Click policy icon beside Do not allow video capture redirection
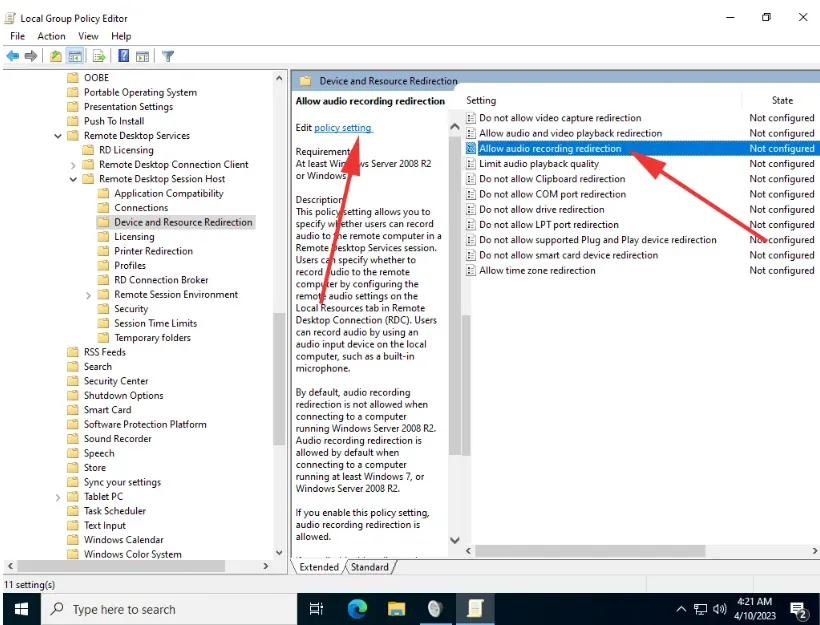This screenshot has height=625, width=820. [471, 118]
